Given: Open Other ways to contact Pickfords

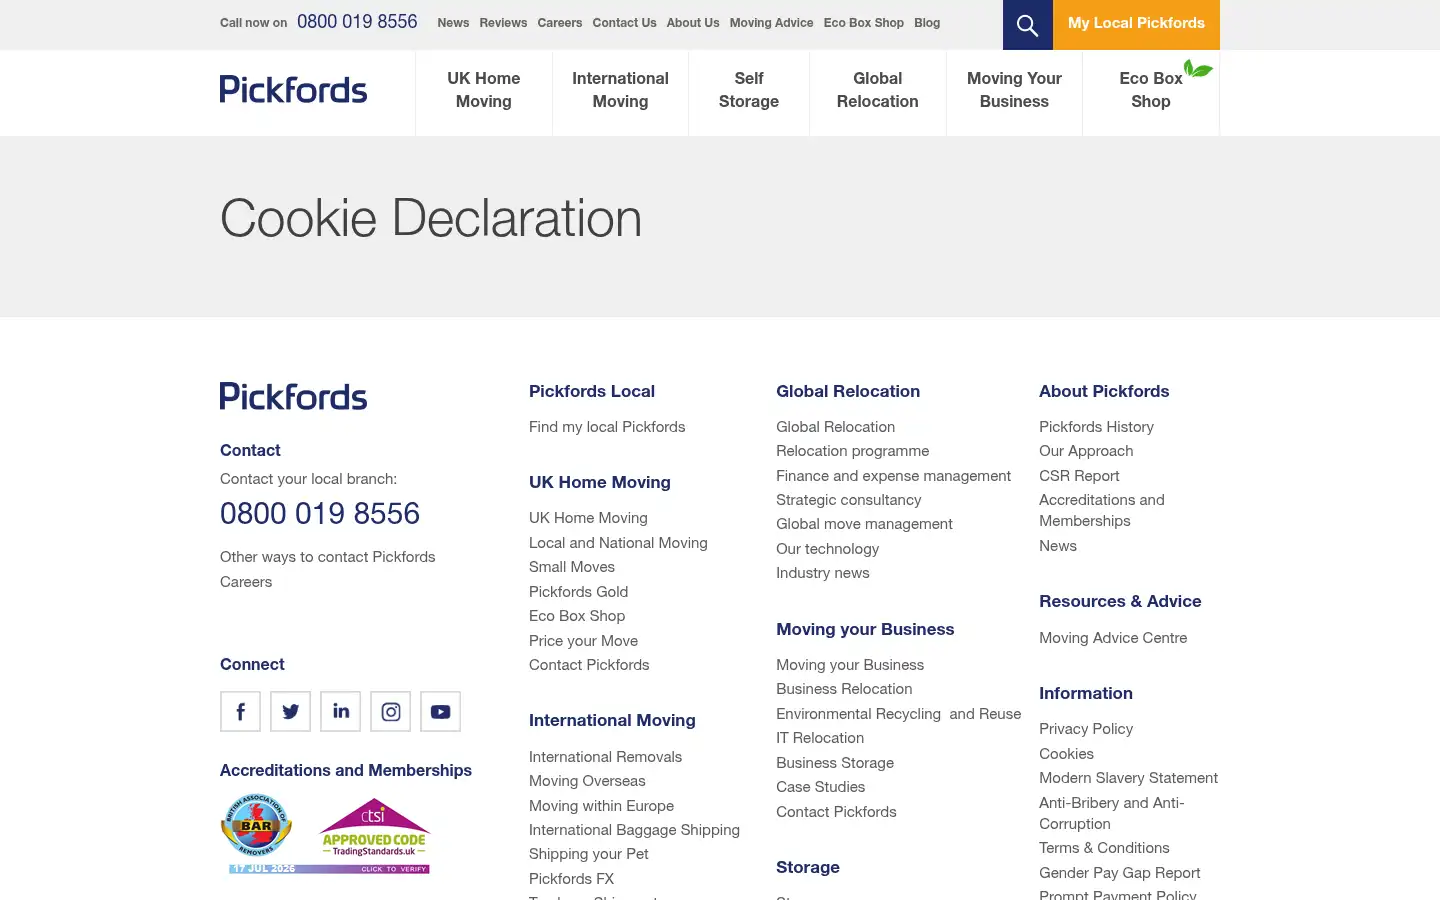Looking at the screenshot, I should 328,557.
